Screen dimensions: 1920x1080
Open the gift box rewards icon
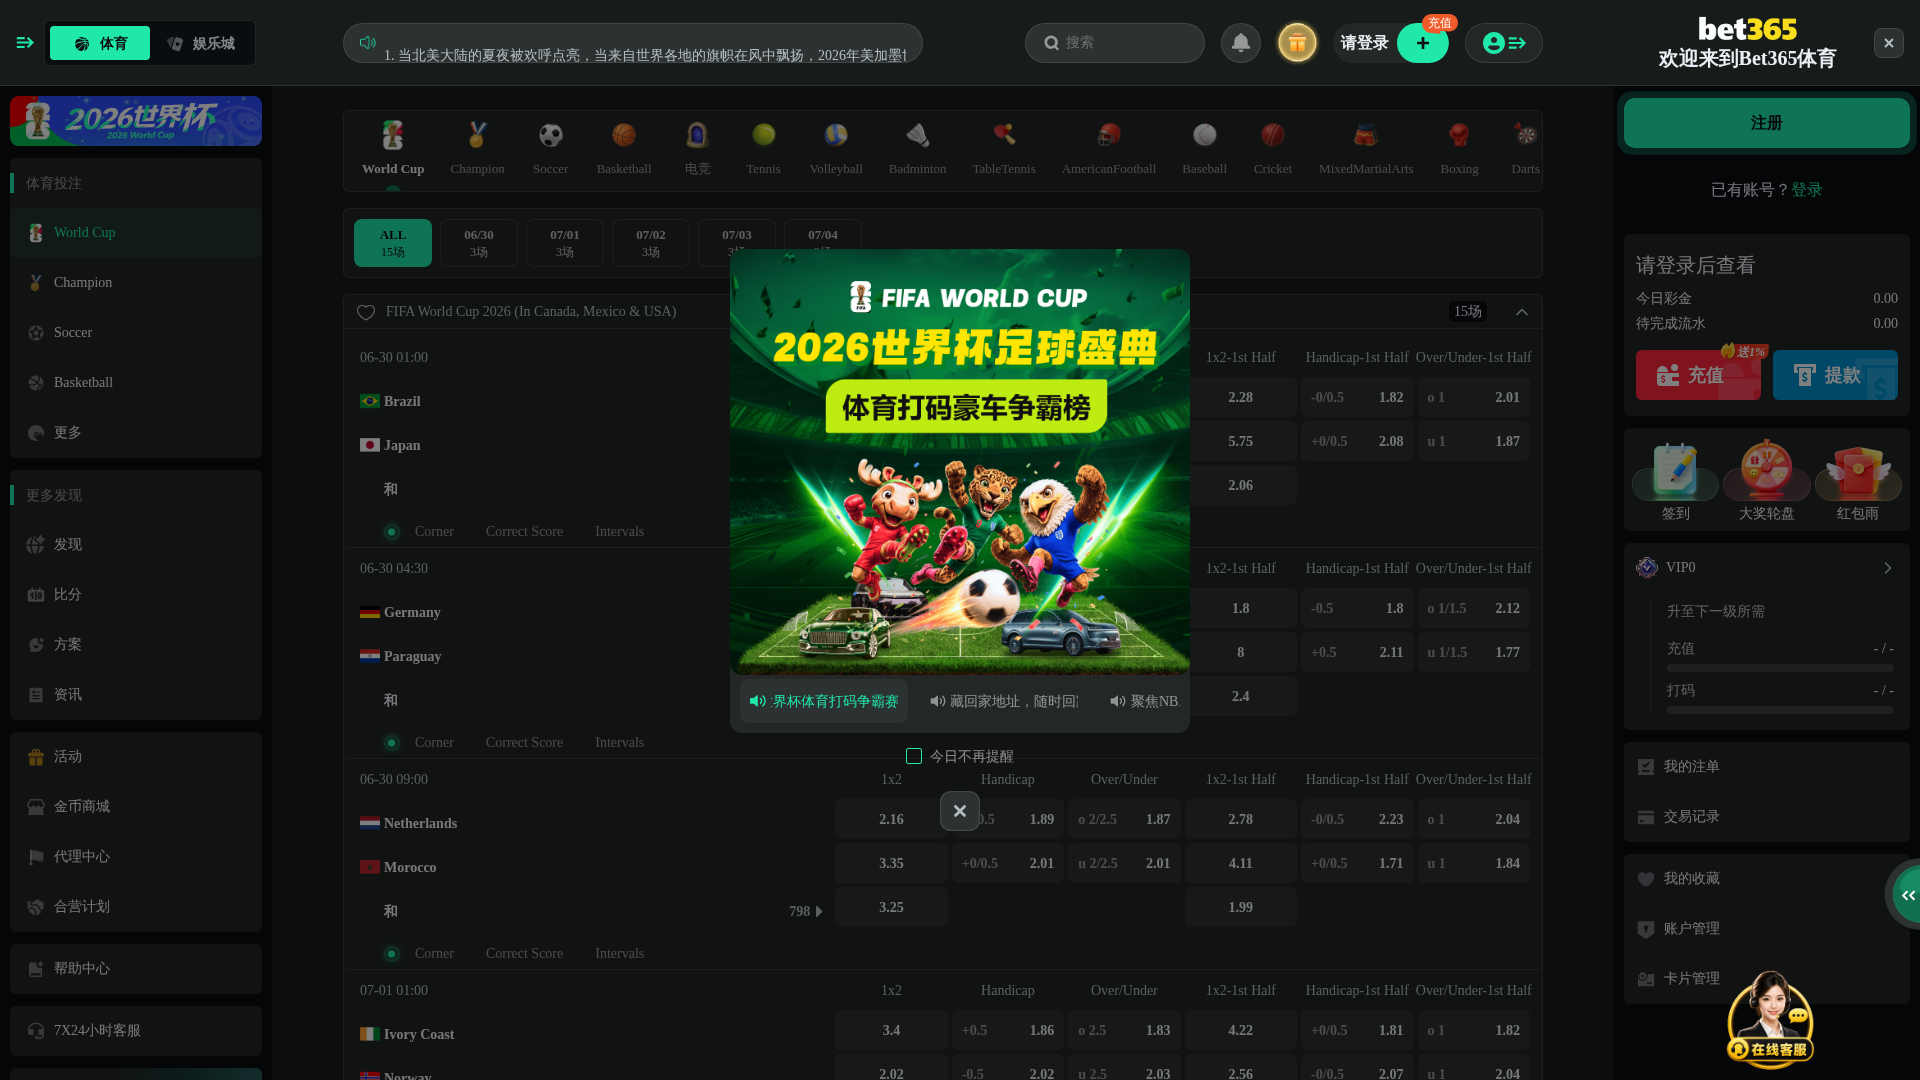(x=1297, y=43)
